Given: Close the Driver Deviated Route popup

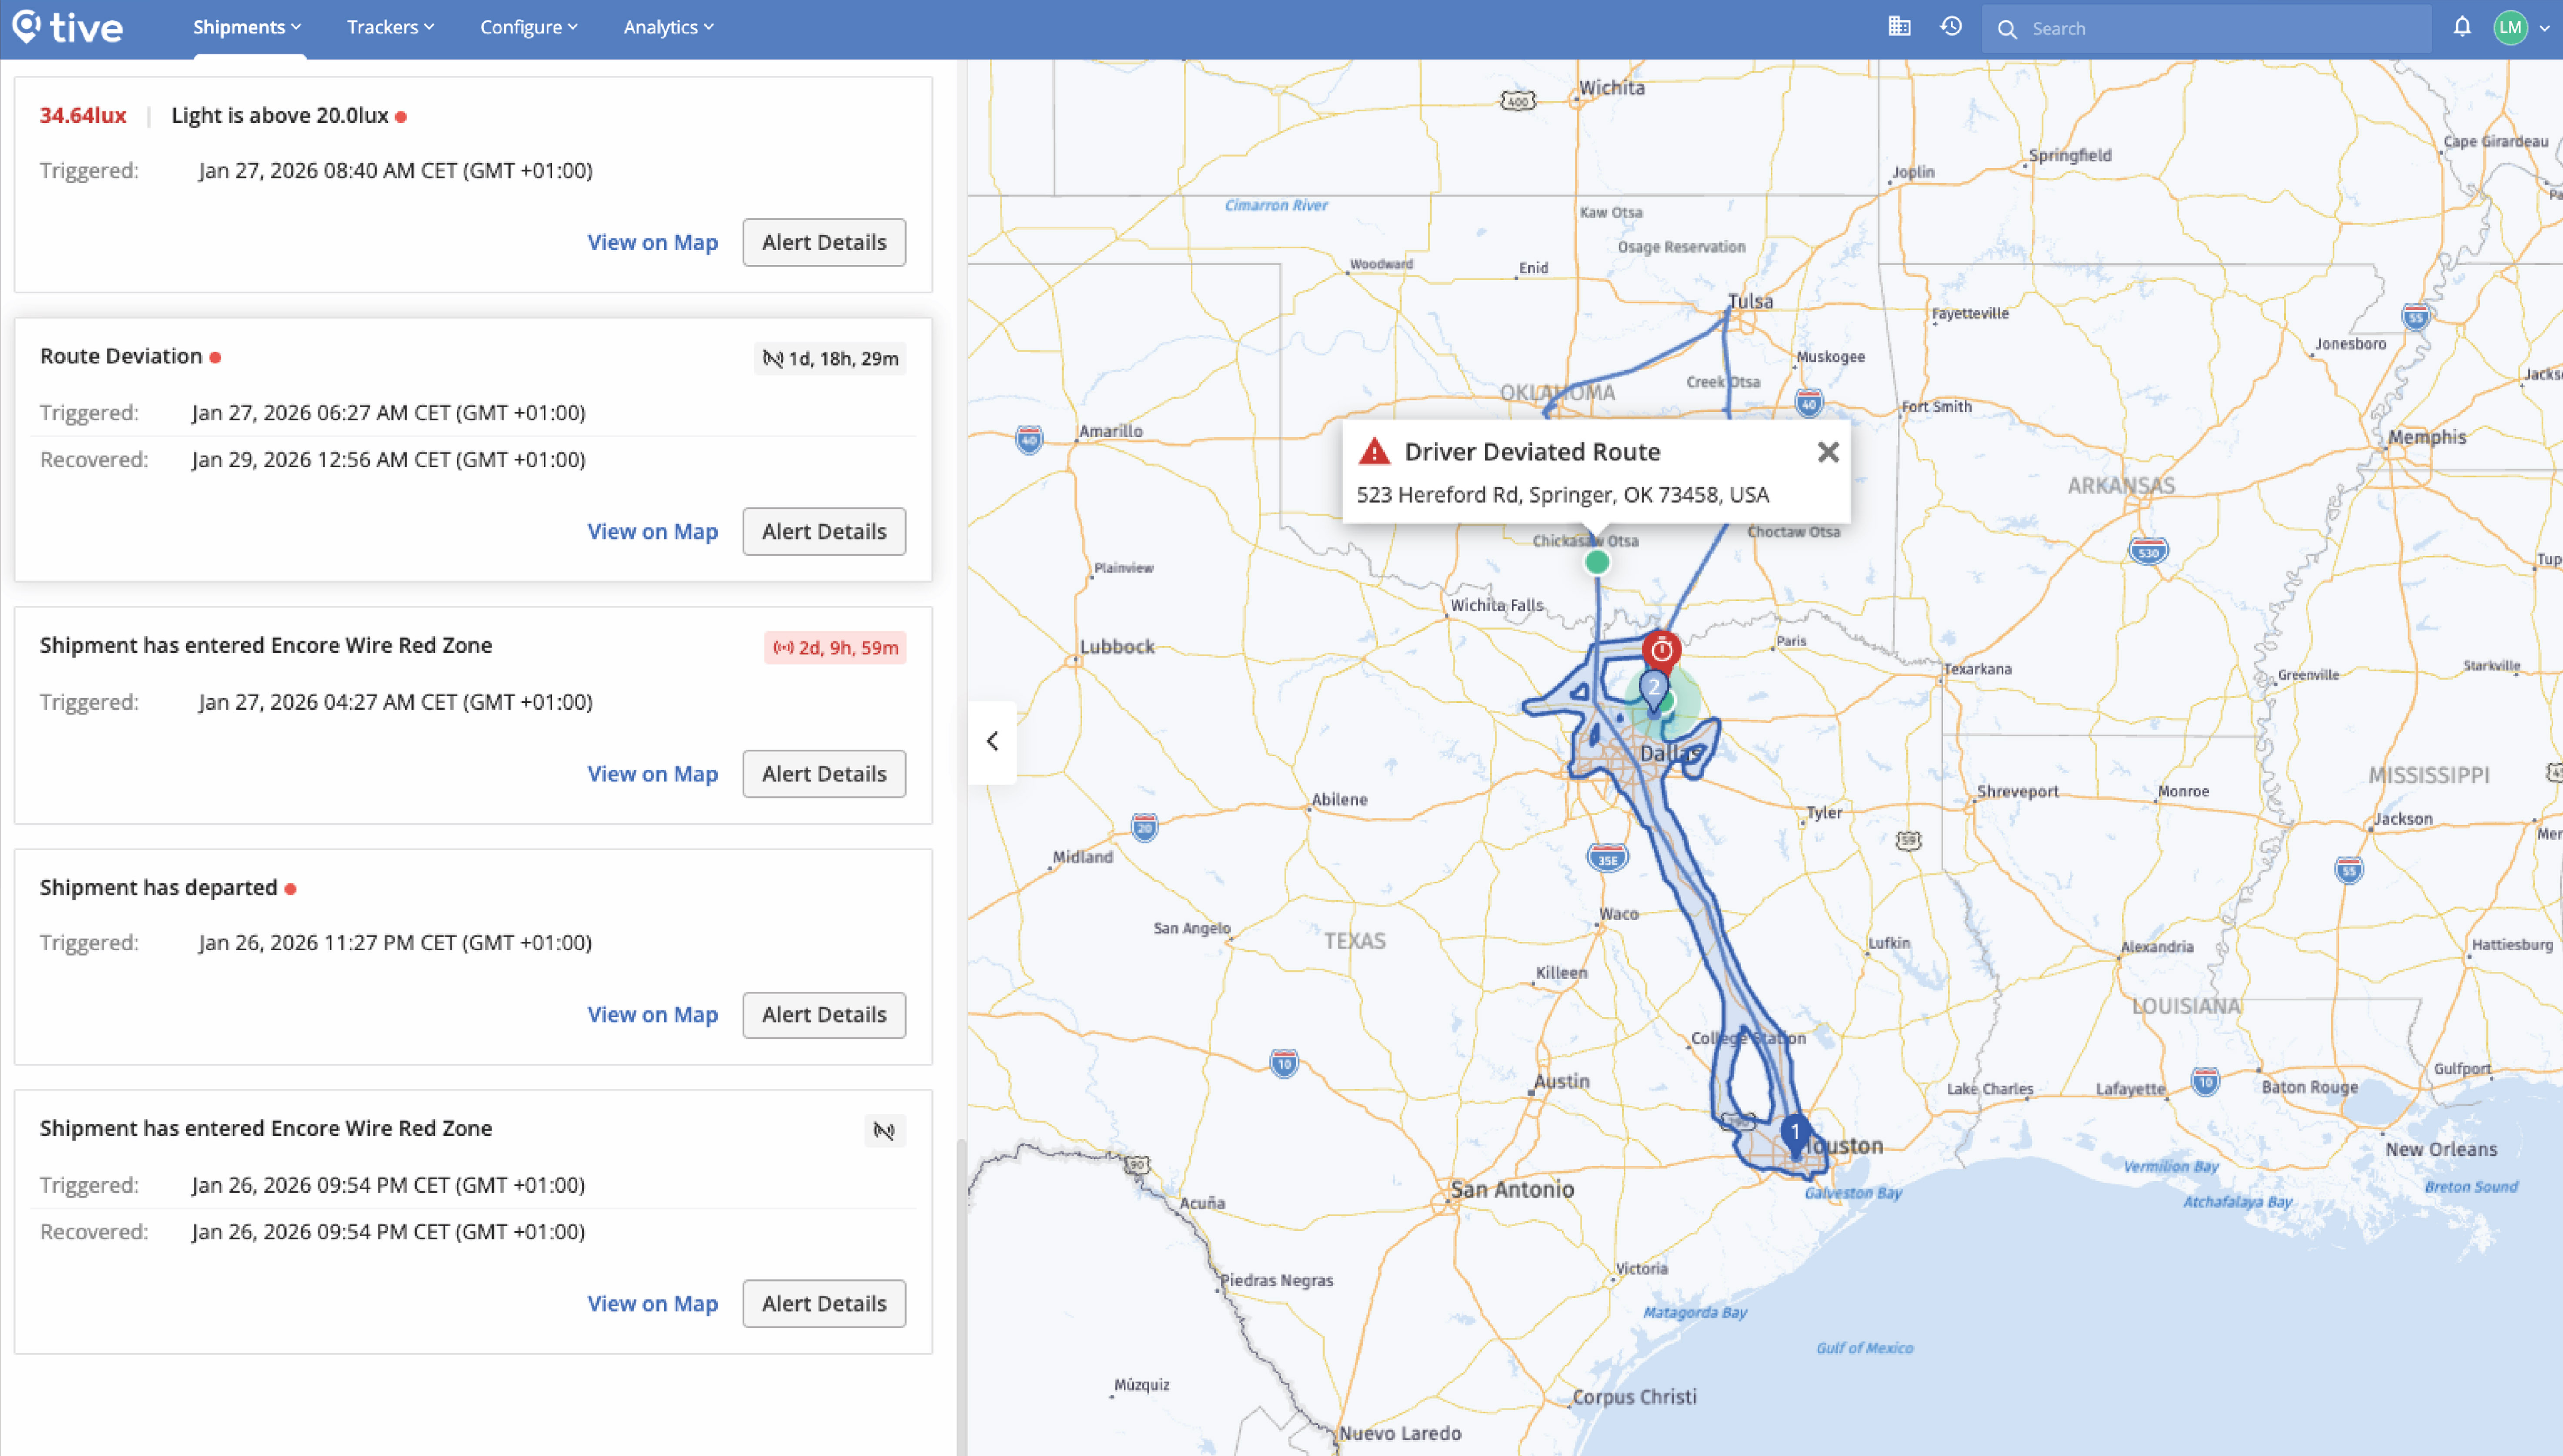Looking at the screenshot, I should tap(1828, 452).
